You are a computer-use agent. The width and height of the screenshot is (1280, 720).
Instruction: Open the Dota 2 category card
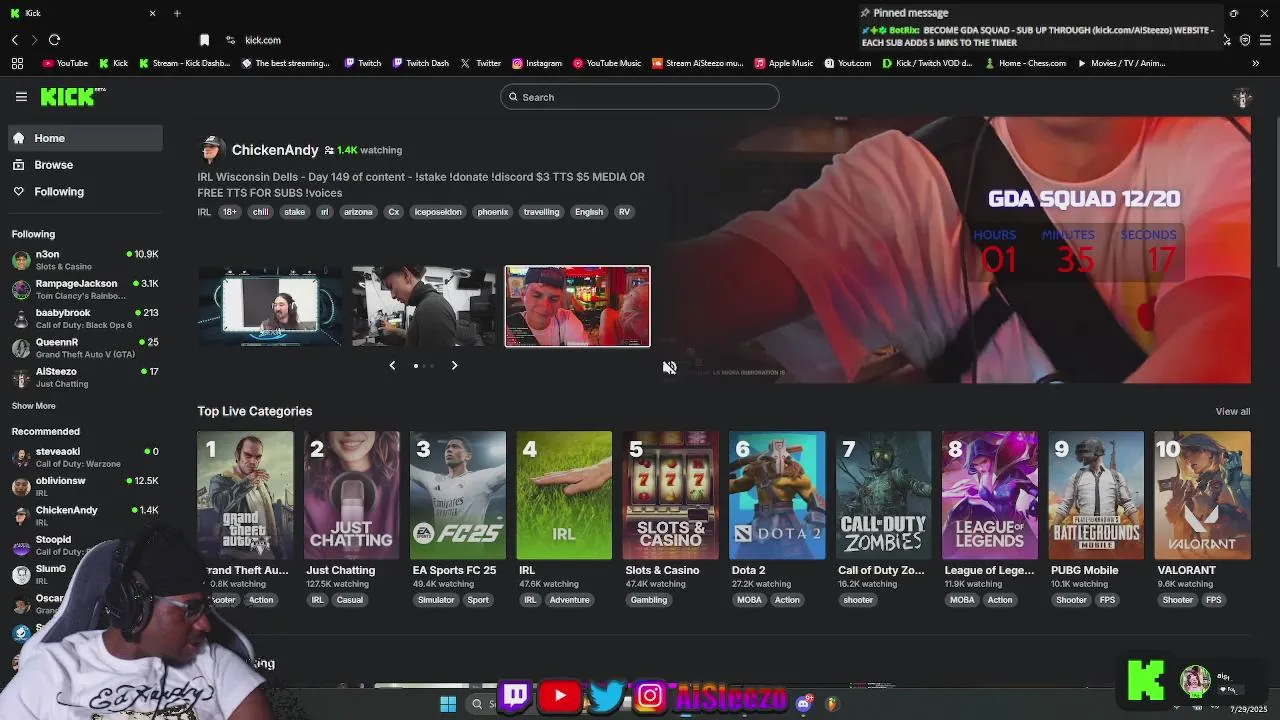click(777, 495)
